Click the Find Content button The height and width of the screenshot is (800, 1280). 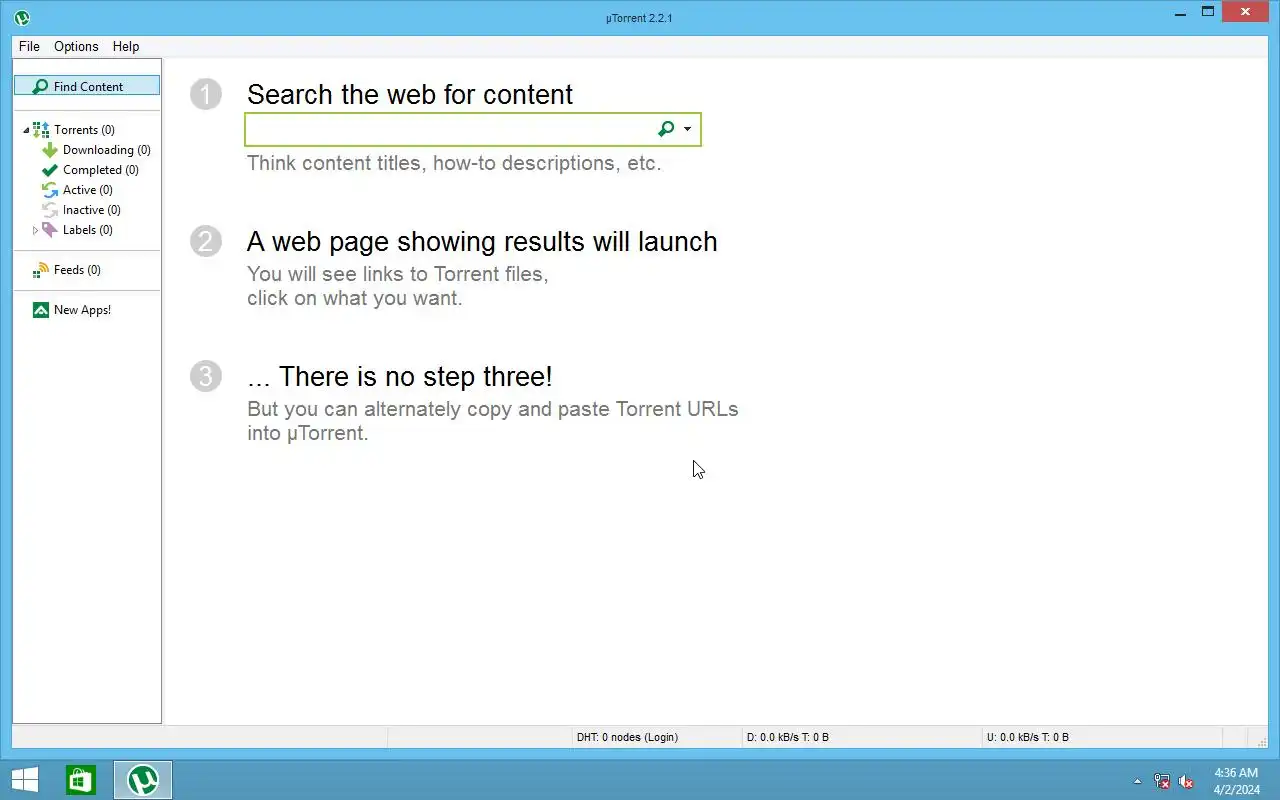tap(87, 86)
